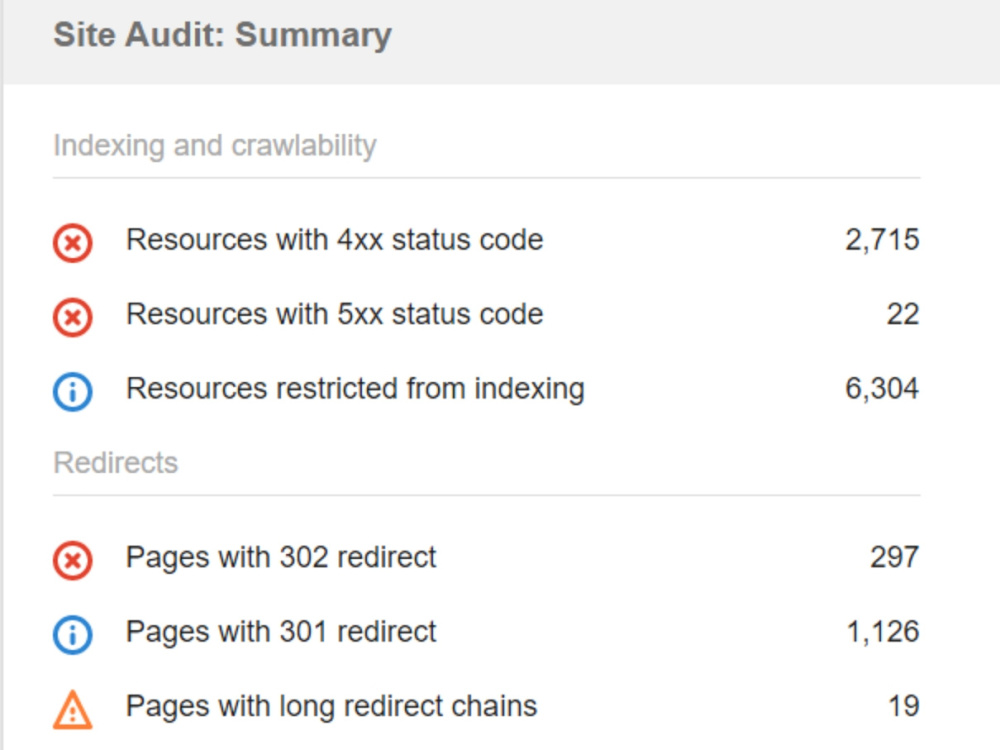Click the red error icon beside 5xx status code

click(73, 317)
